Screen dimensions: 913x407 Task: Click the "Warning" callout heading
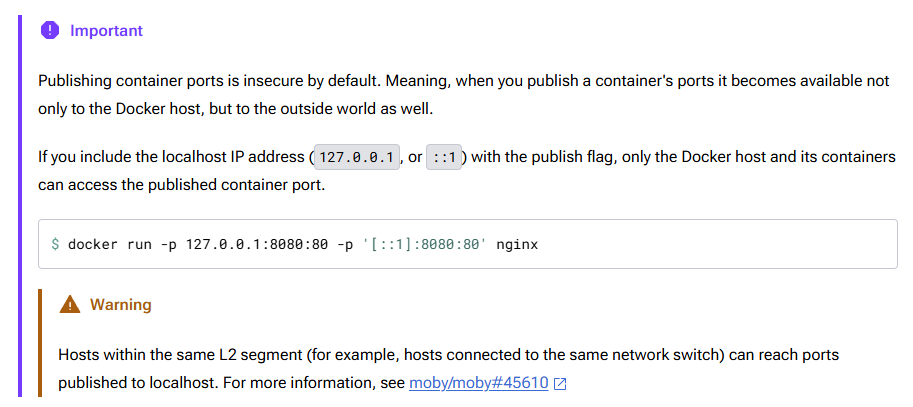pos(120,304)
